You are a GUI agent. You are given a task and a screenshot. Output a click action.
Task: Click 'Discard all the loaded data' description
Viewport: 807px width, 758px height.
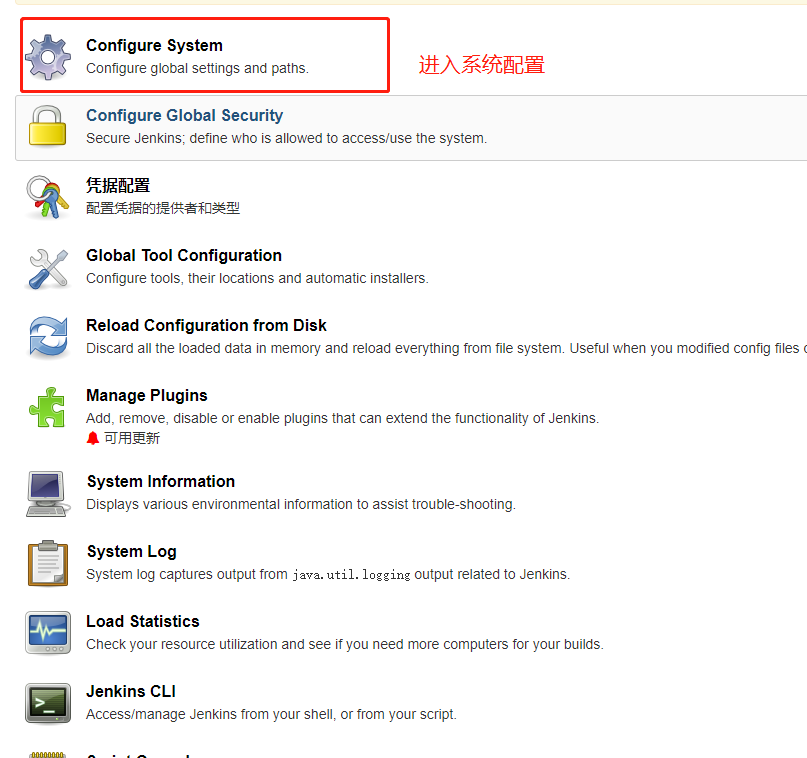[446, 348]
